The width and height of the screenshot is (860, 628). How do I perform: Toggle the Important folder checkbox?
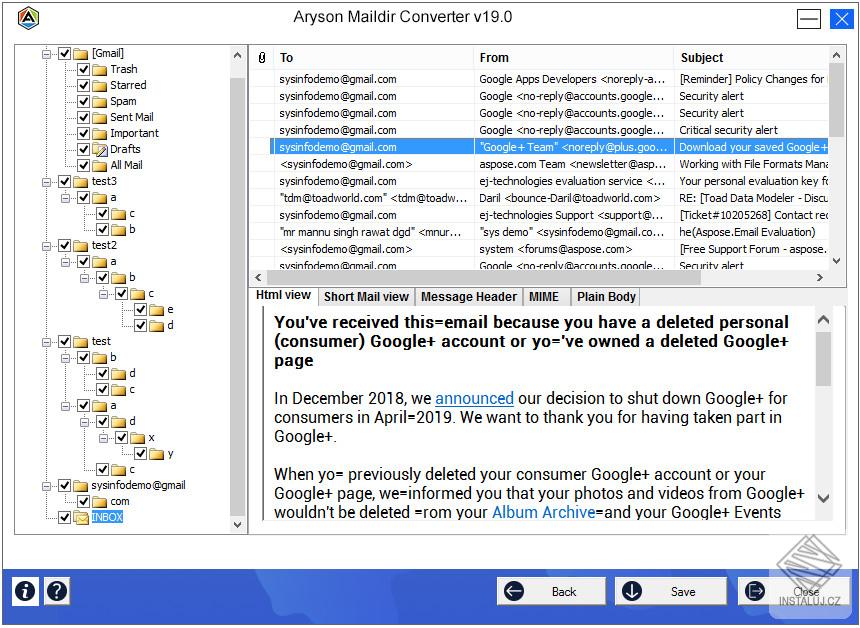83,133
